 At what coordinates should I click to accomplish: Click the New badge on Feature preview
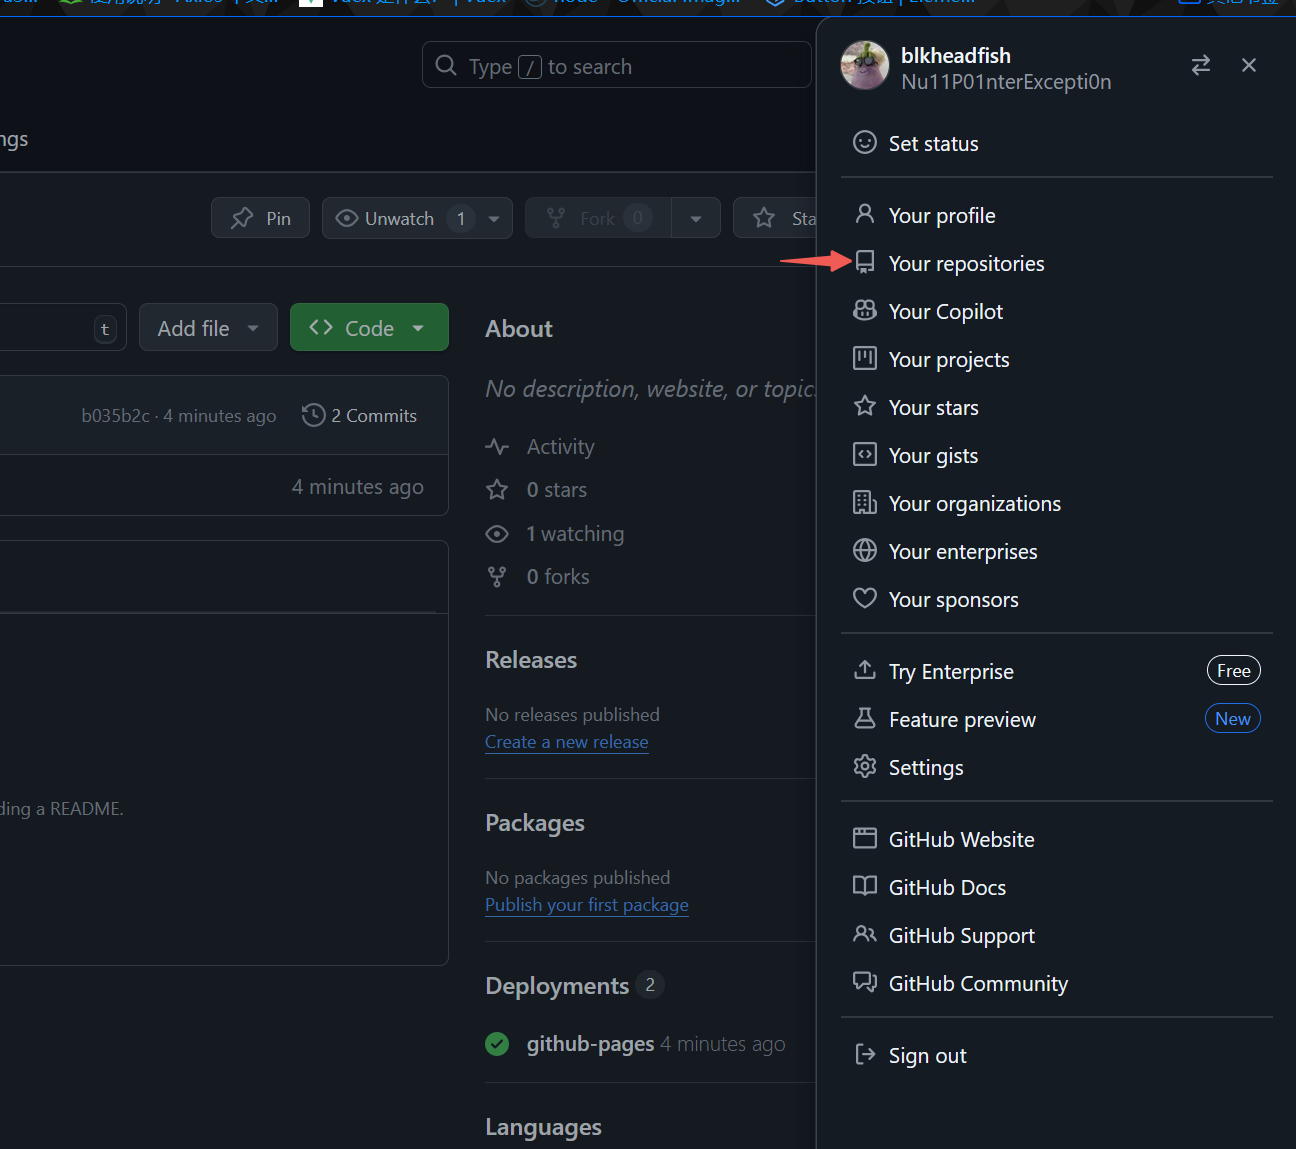click(x=1233, y=719)
